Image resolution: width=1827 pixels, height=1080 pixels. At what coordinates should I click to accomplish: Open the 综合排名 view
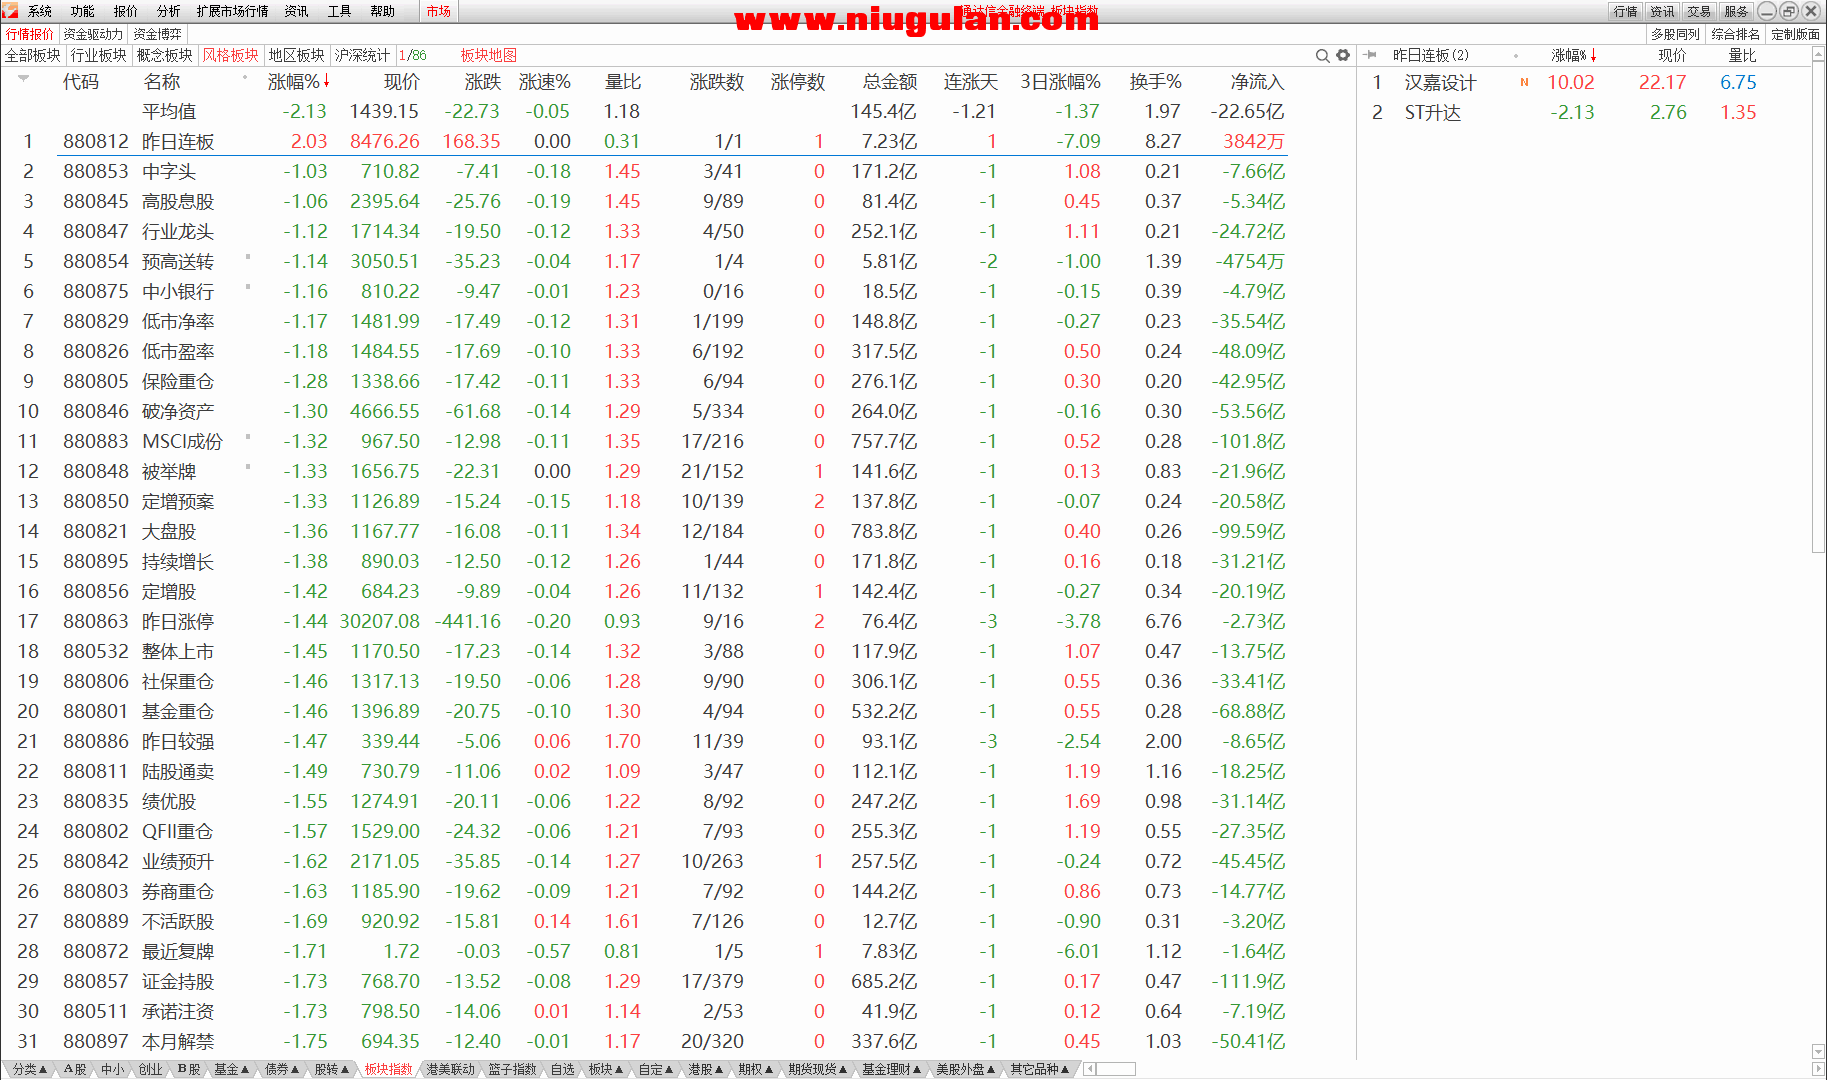click(x=1735, y=34)
